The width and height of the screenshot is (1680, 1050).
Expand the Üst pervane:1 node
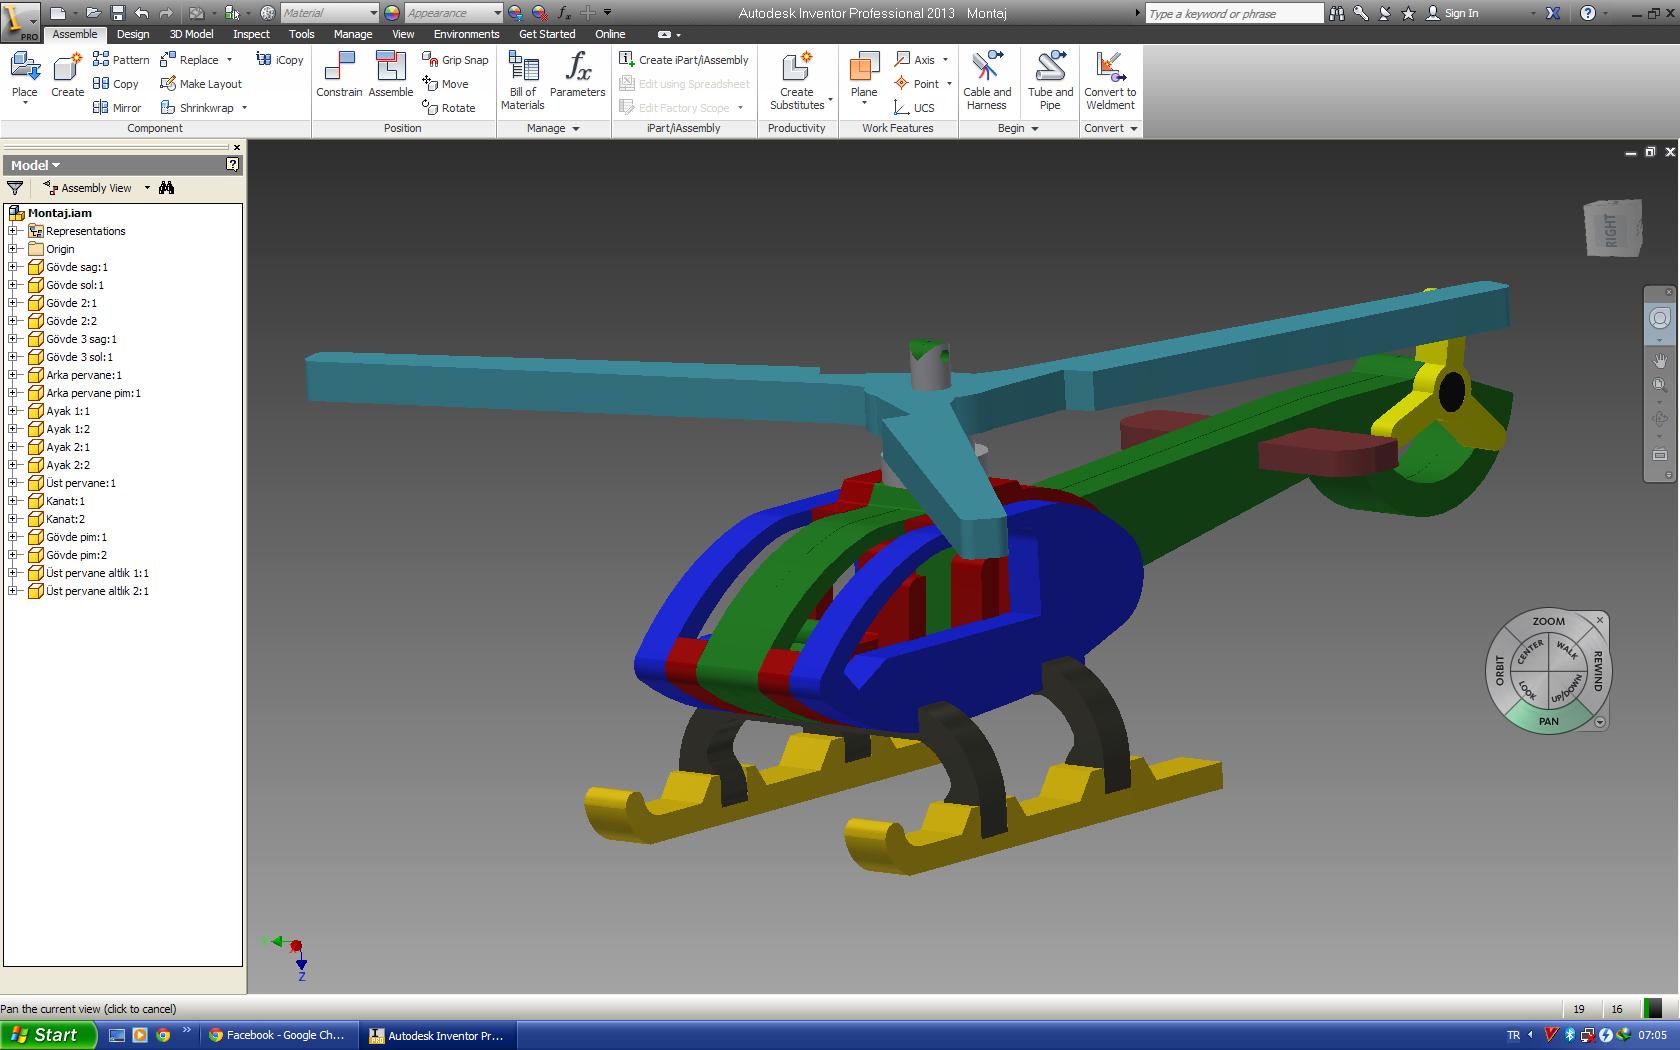14,483
